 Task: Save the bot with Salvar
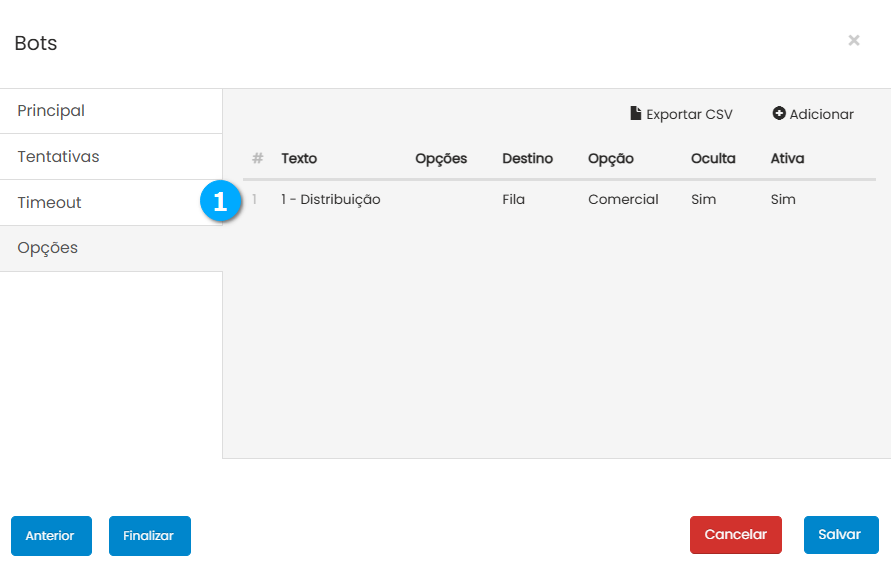tap(840, 535)
